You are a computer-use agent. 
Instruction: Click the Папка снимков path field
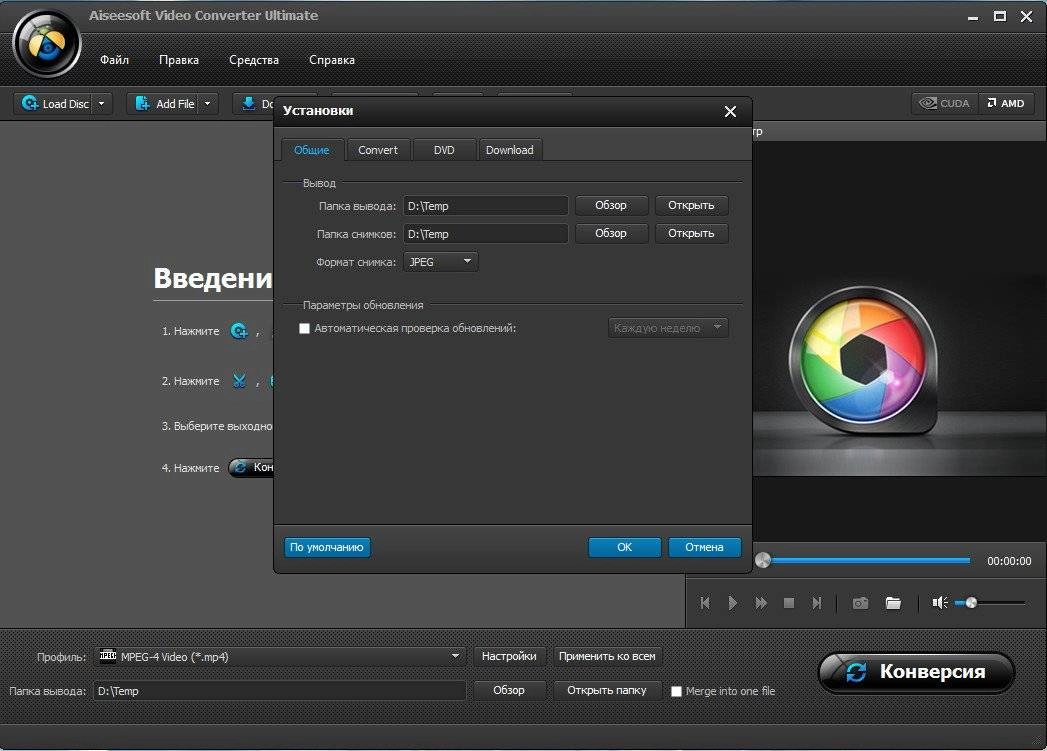click(485, 234)
